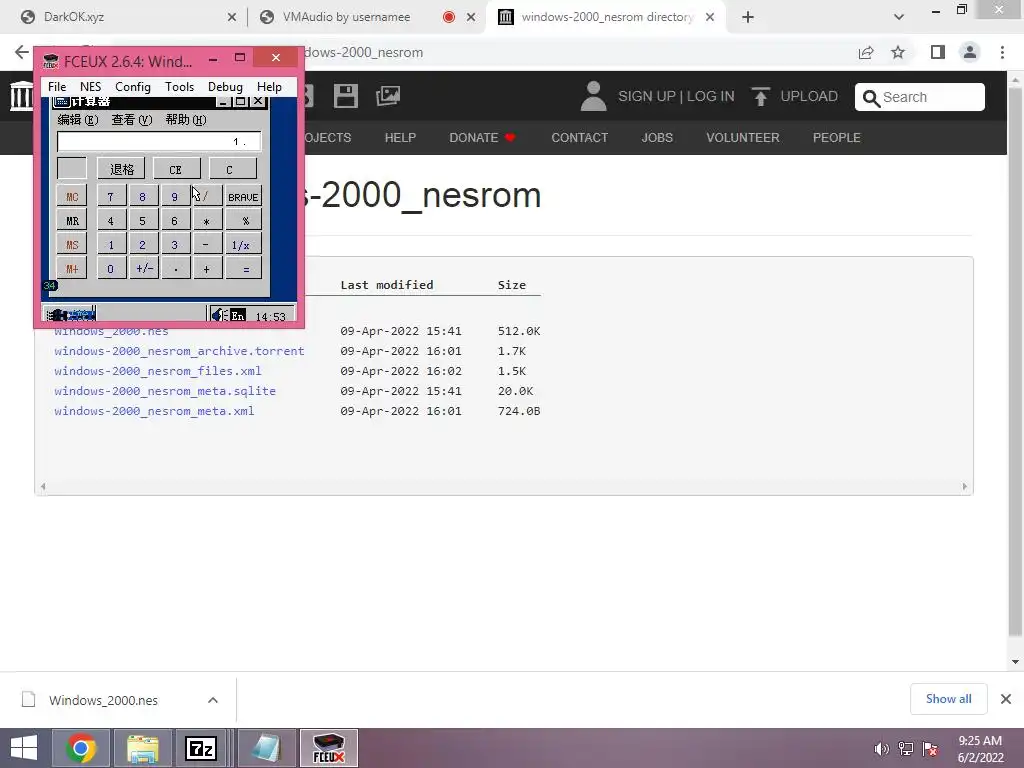Click the calculator C button
This screenshot has width=1024, height=768.
tap(232, 169)
